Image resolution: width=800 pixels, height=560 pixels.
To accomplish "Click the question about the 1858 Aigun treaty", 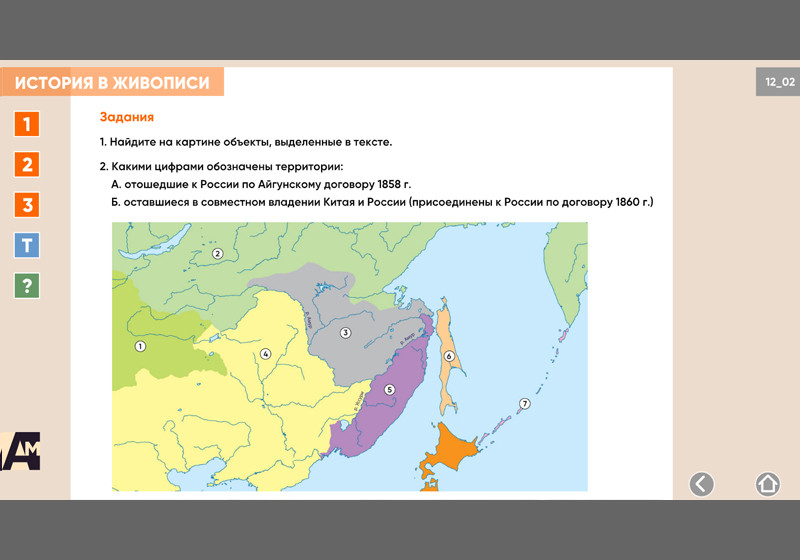I will click(x=261, y=185).
